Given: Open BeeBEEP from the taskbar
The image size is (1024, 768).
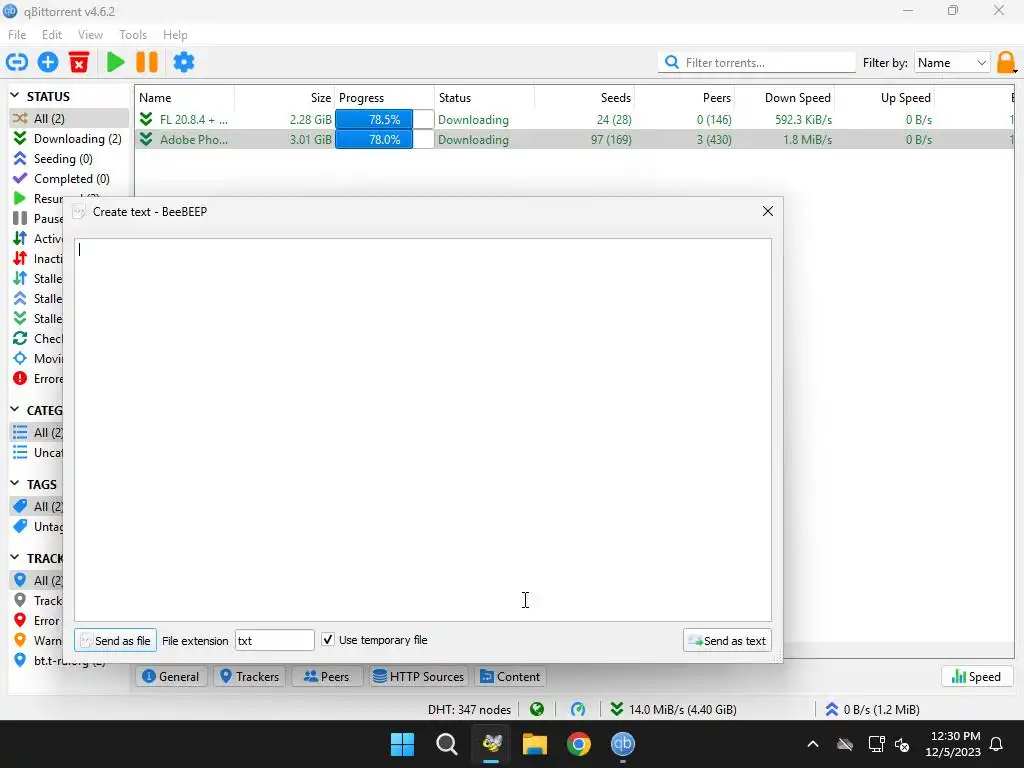Looking at the screenshot, I should (492, 744).
